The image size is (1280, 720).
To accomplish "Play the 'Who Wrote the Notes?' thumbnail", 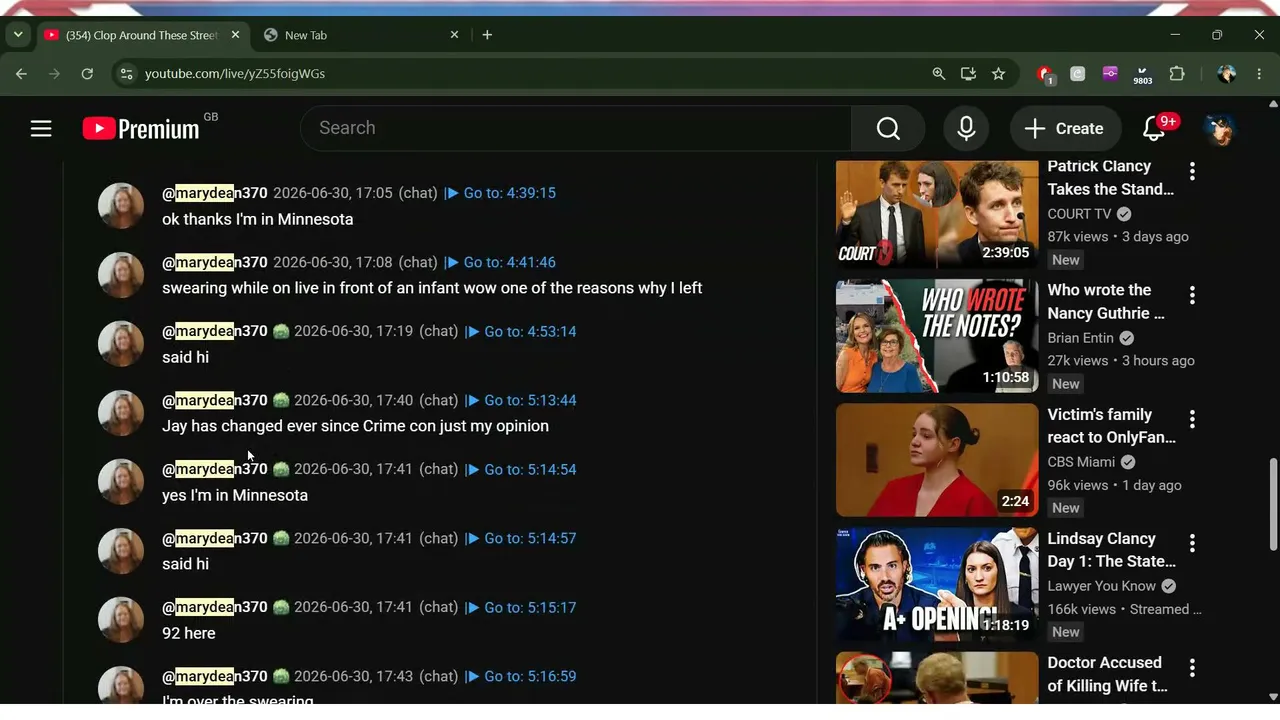I will point(937,336).
